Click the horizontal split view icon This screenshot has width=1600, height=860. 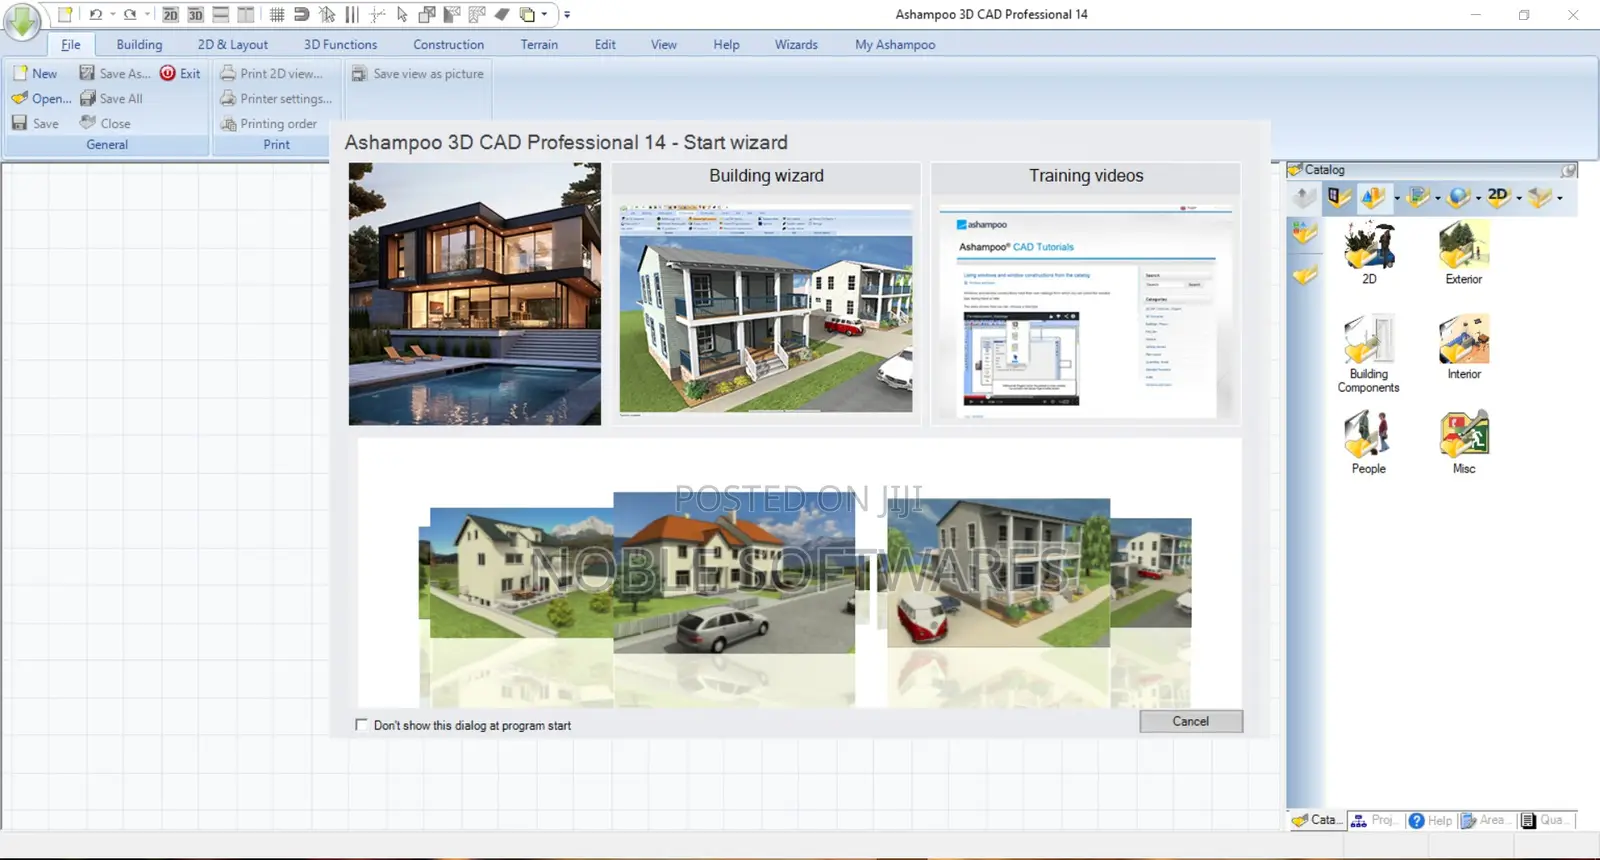(x=221, y=14)
